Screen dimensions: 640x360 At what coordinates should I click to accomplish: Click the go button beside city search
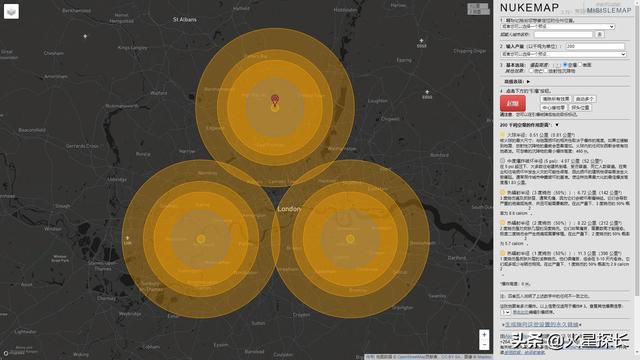pyautogui.click(x=600, y=34)
